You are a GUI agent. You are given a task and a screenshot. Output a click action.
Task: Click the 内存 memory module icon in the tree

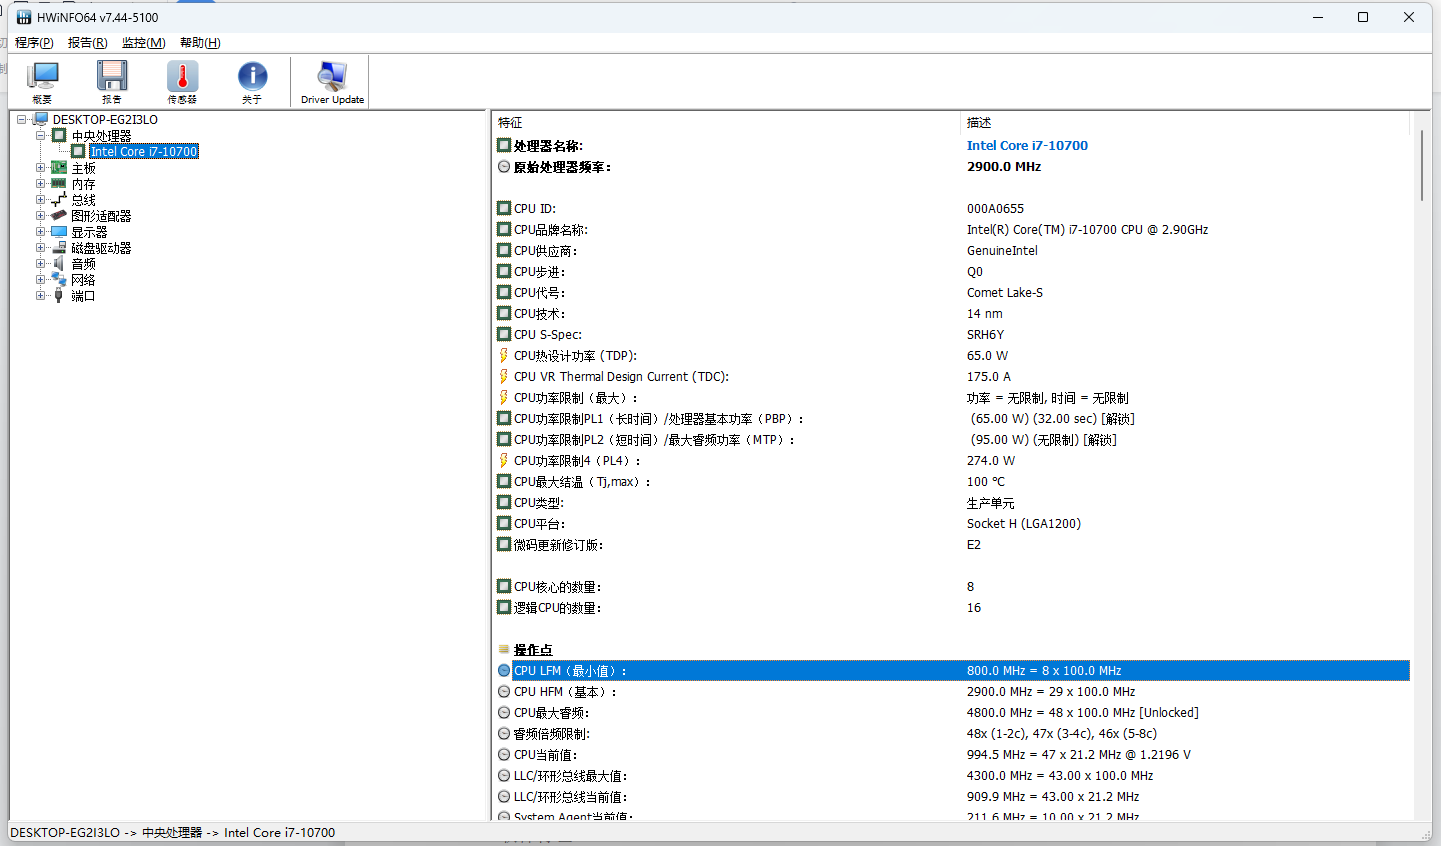[59, 184]
